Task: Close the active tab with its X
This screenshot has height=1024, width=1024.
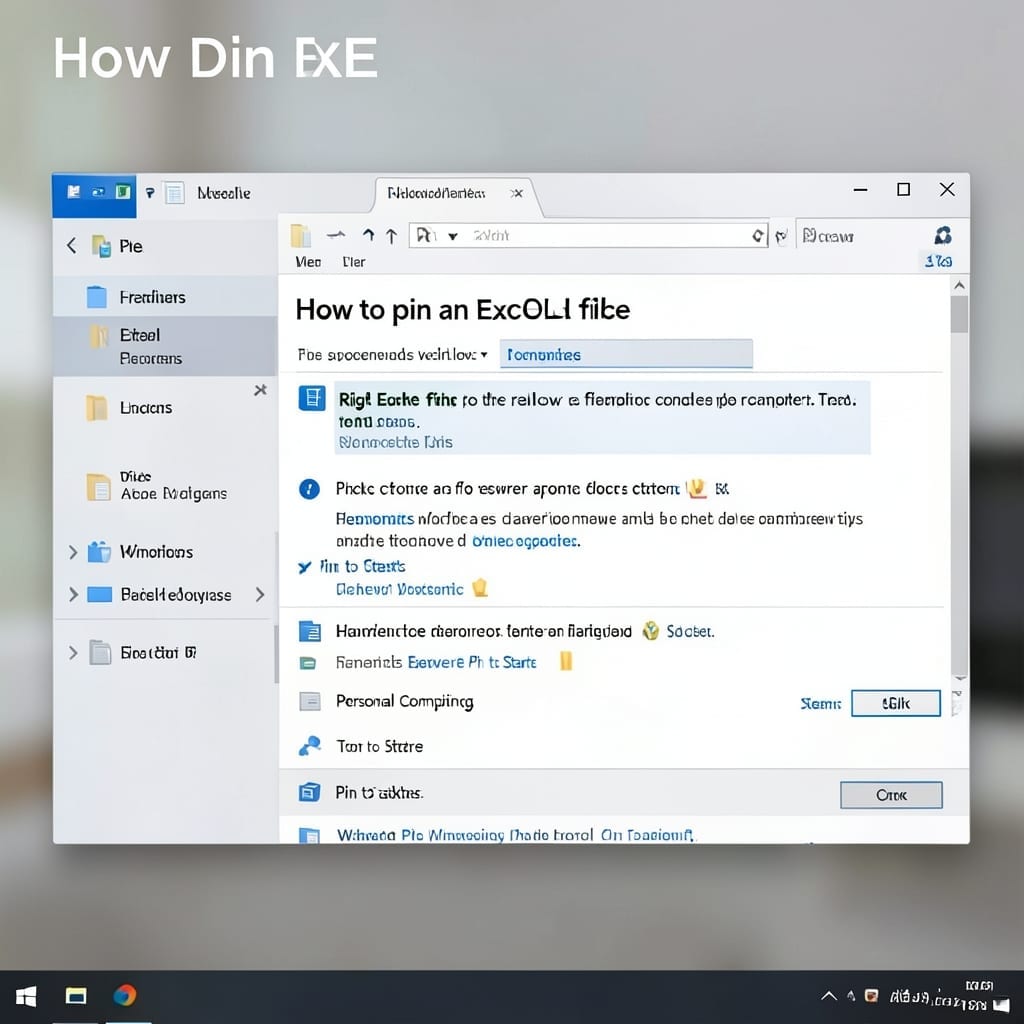Action: (517, 193)
